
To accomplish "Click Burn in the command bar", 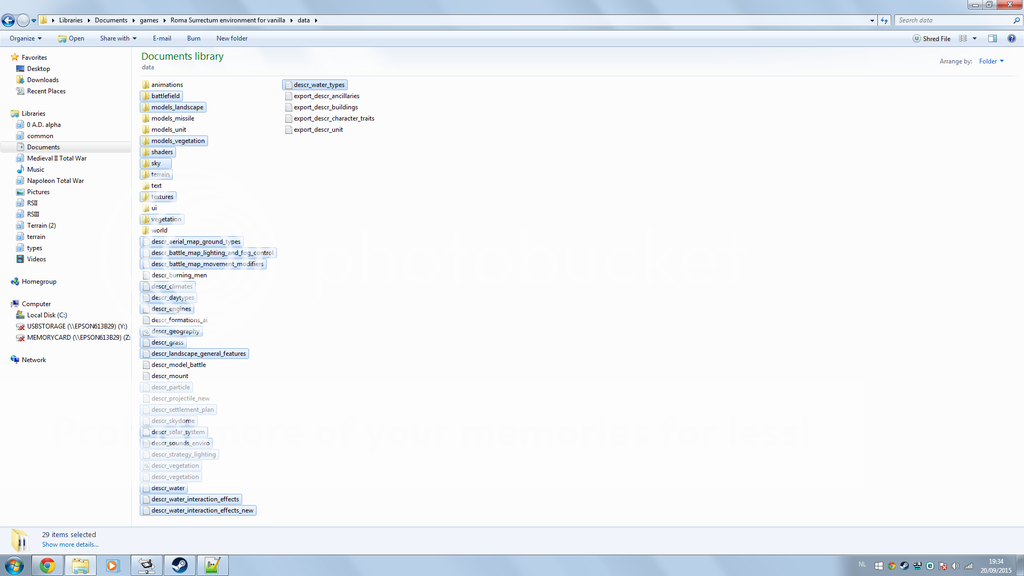I will click(x=193, y=38).
